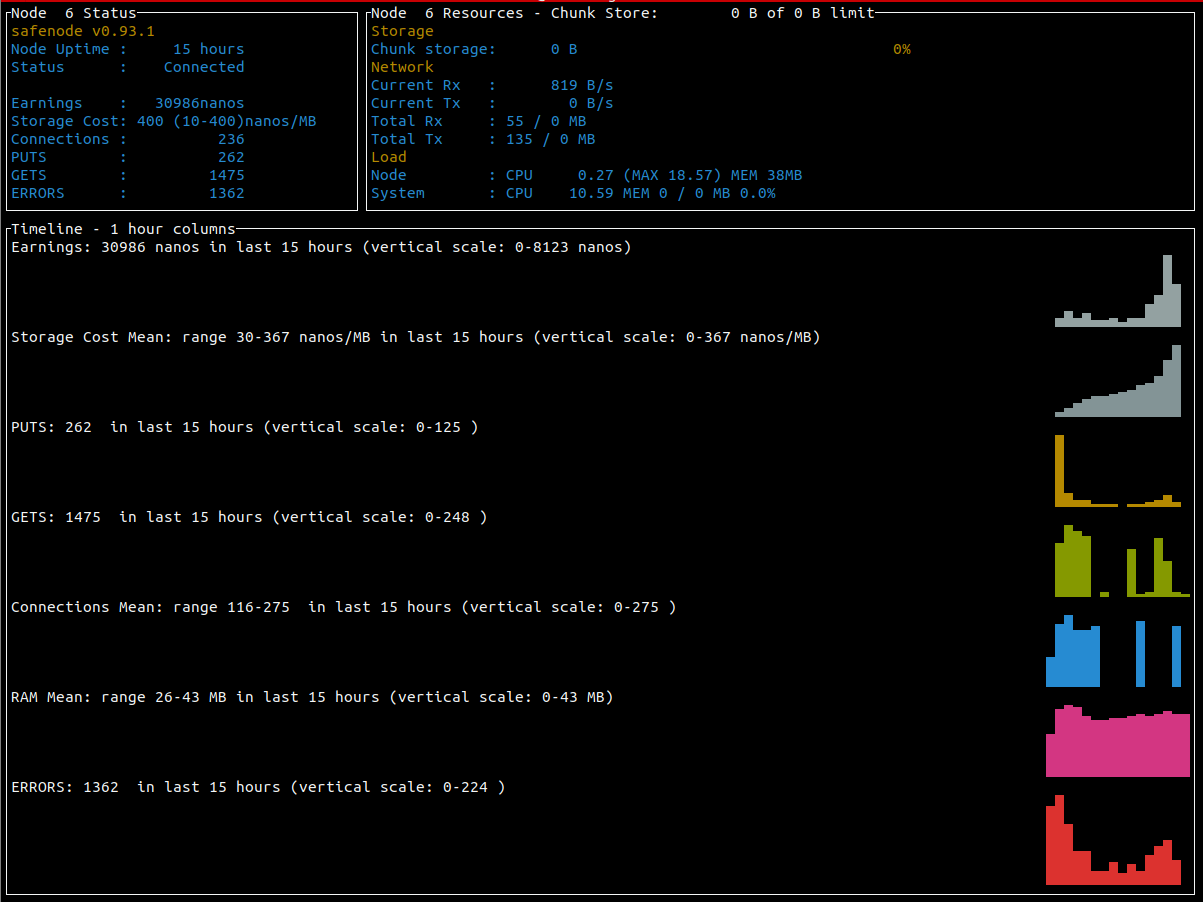Viewport: 1203px width, 902px height.
Task: Click the orange PUTS bar chart
Action: coord(1118,471)
